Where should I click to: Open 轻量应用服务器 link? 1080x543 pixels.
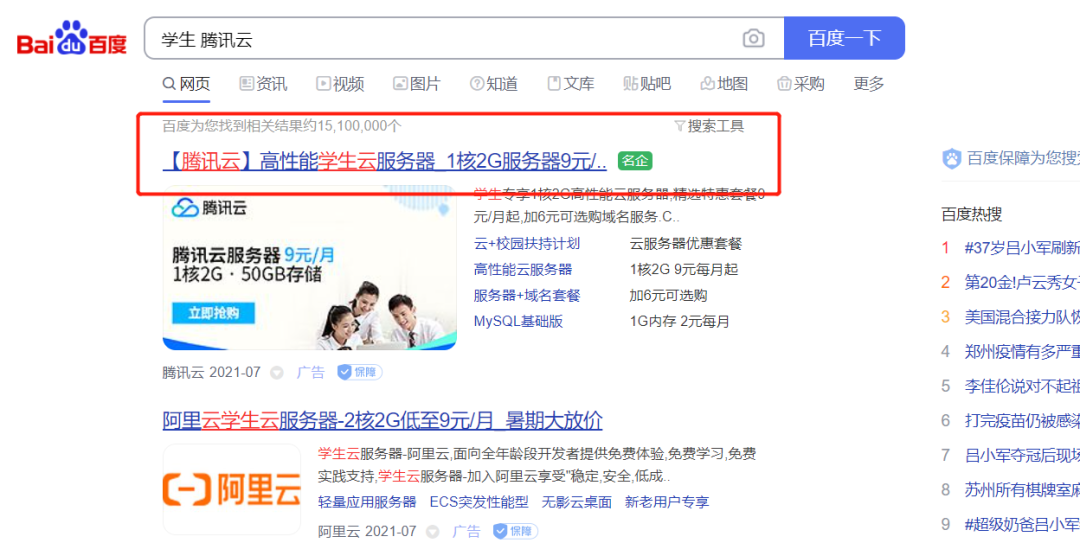[367, 502]
